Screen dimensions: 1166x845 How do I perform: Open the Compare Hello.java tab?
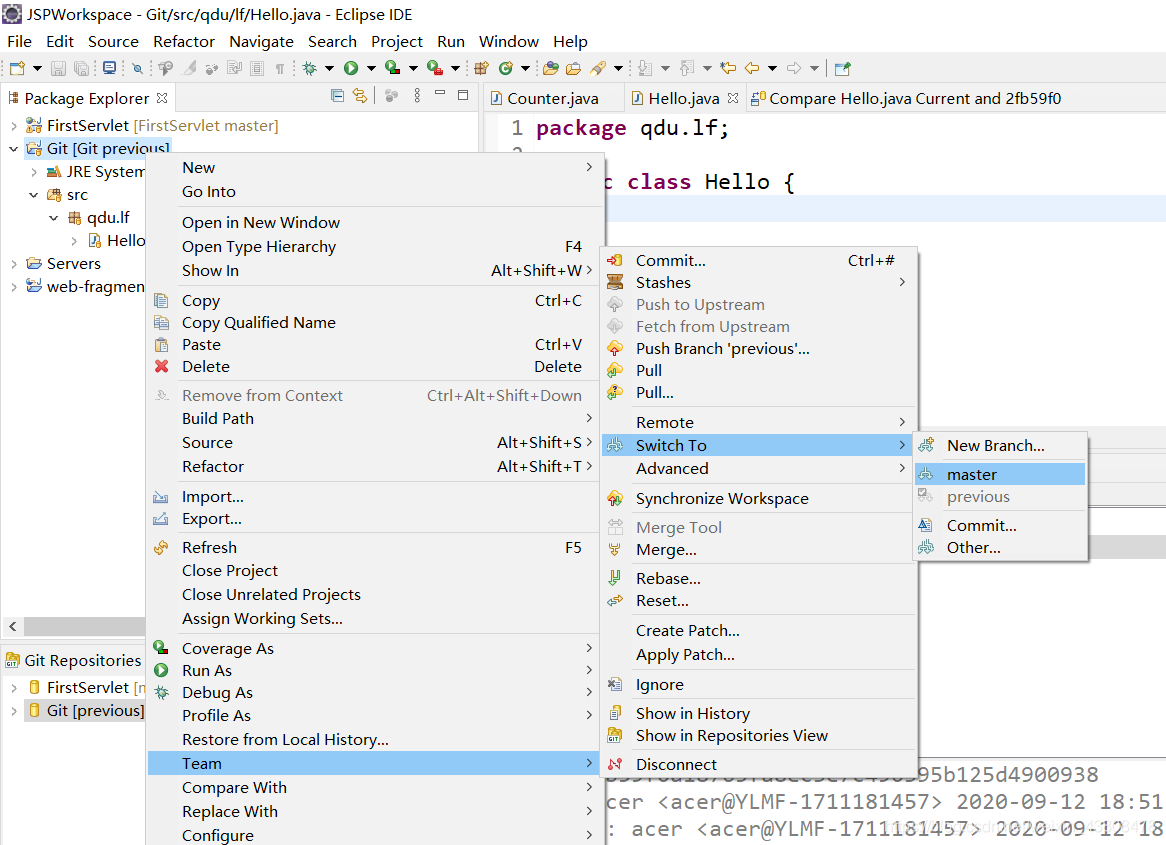(906, 98)
